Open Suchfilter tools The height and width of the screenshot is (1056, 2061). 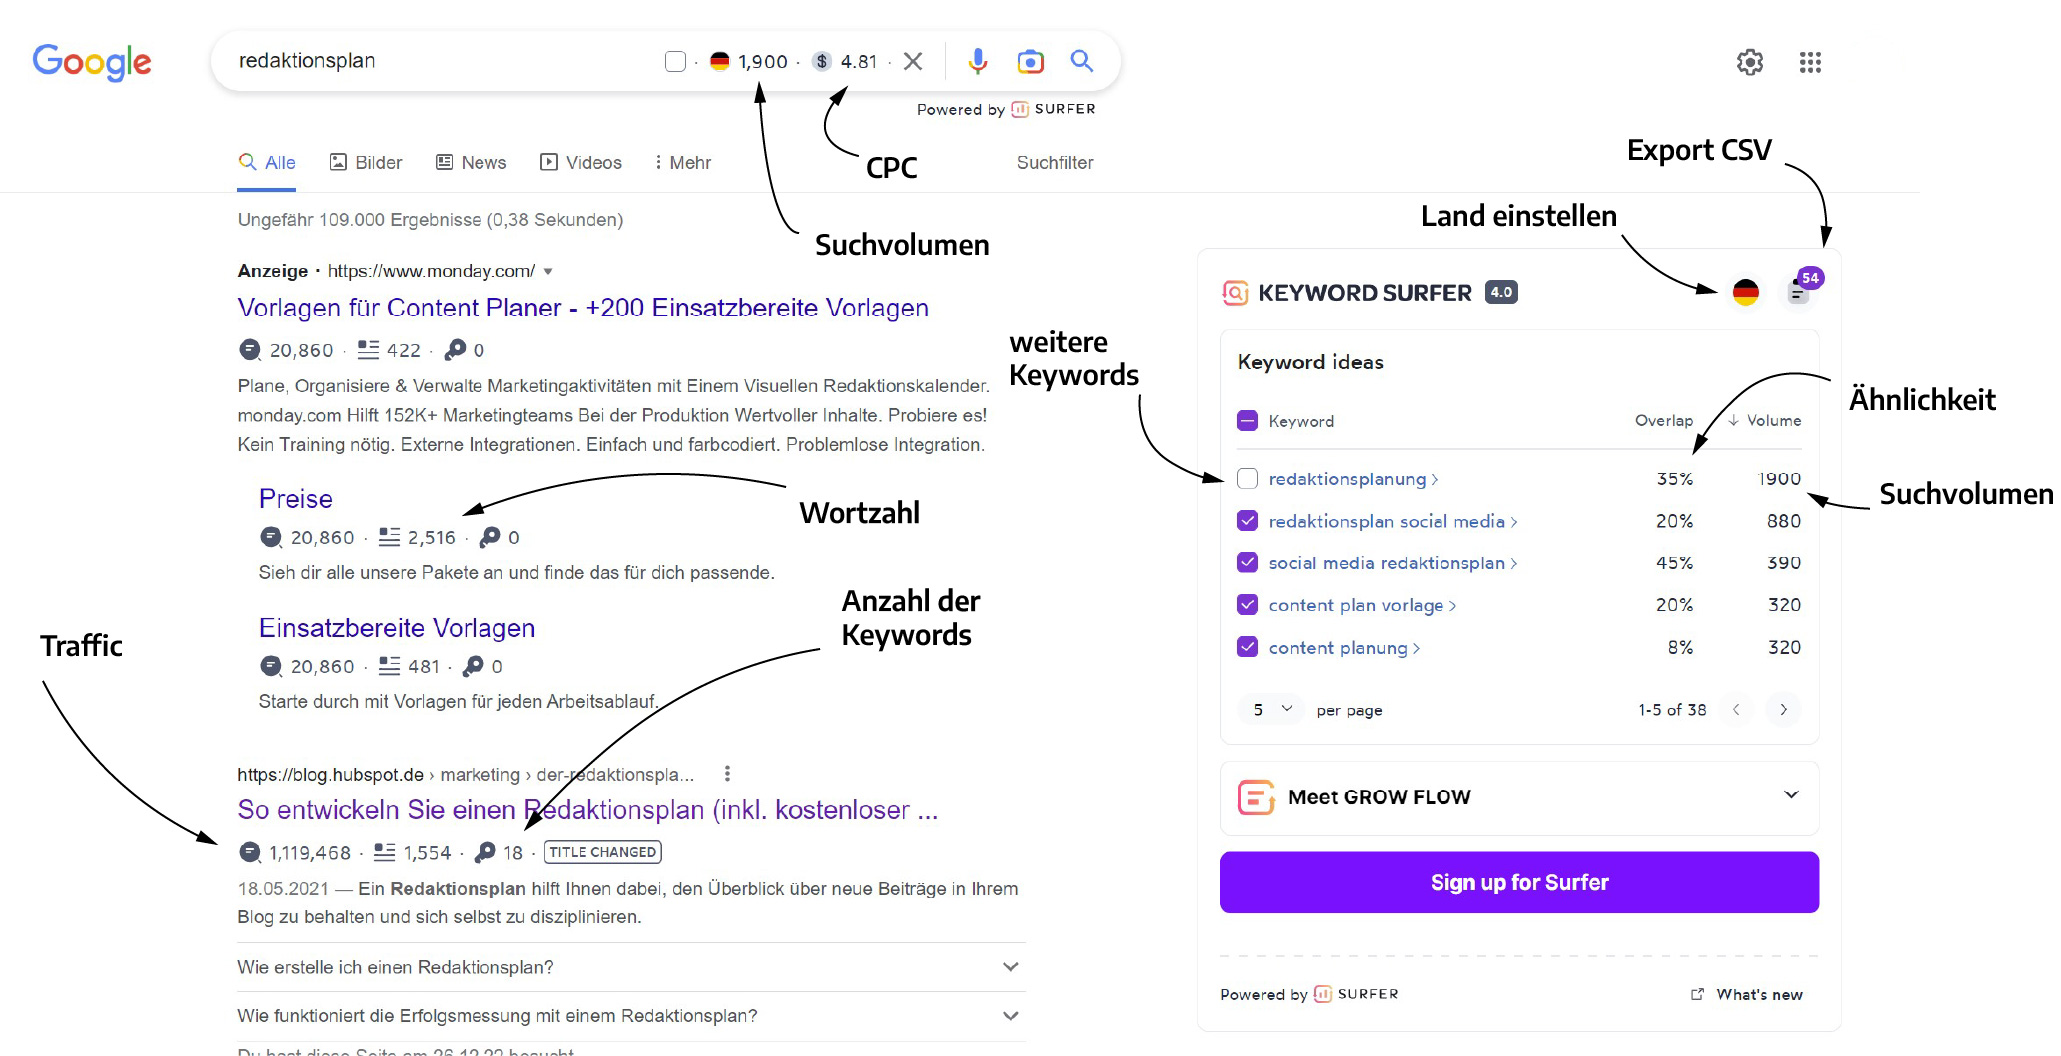coord(1055,162)
